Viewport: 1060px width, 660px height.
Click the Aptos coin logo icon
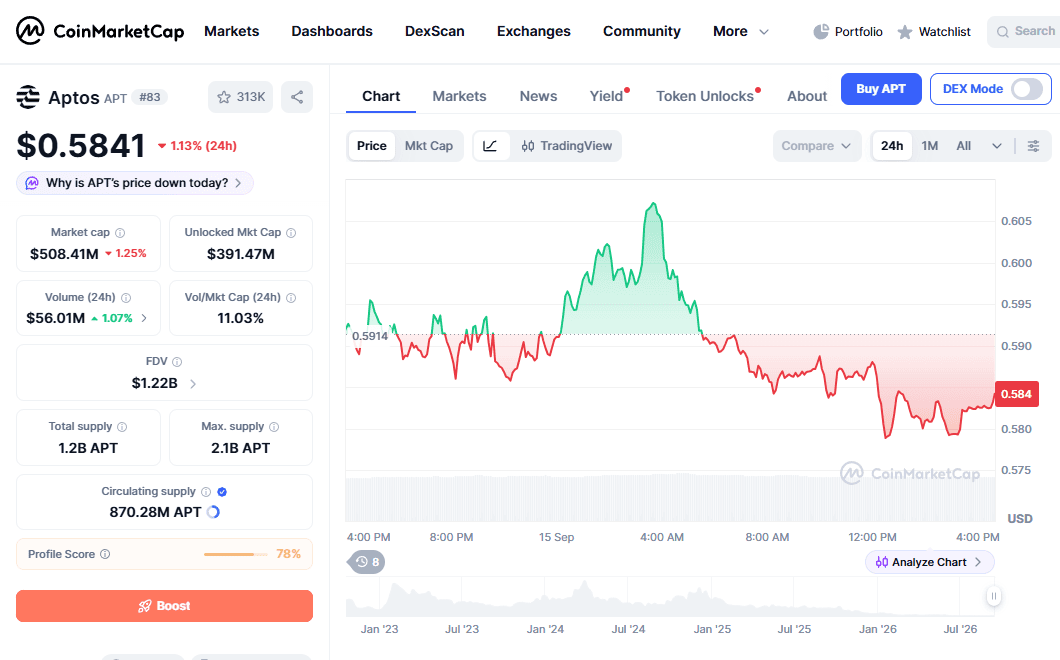click(x=28, y=97)
